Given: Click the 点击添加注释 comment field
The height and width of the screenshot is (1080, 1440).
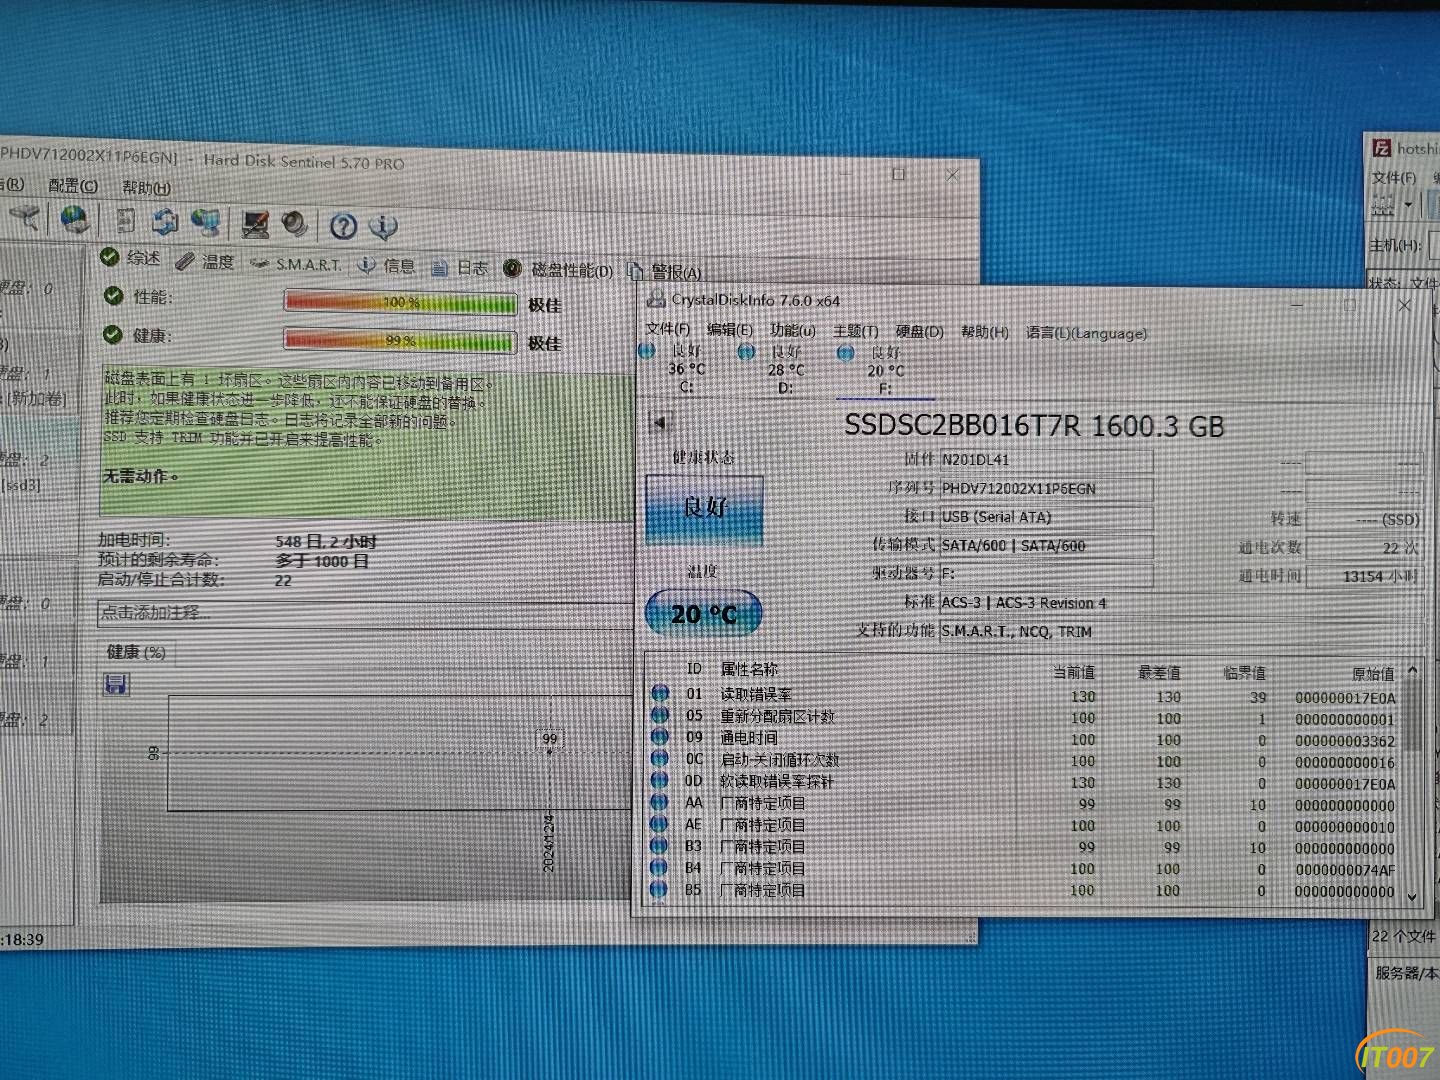Looking at the screenshot, I should 365,613.
